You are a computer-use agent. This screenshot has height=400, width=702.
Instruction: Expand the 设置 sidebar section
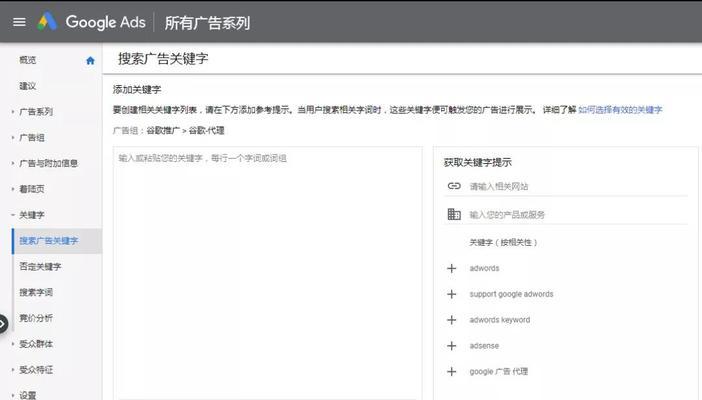coord(13,396)
